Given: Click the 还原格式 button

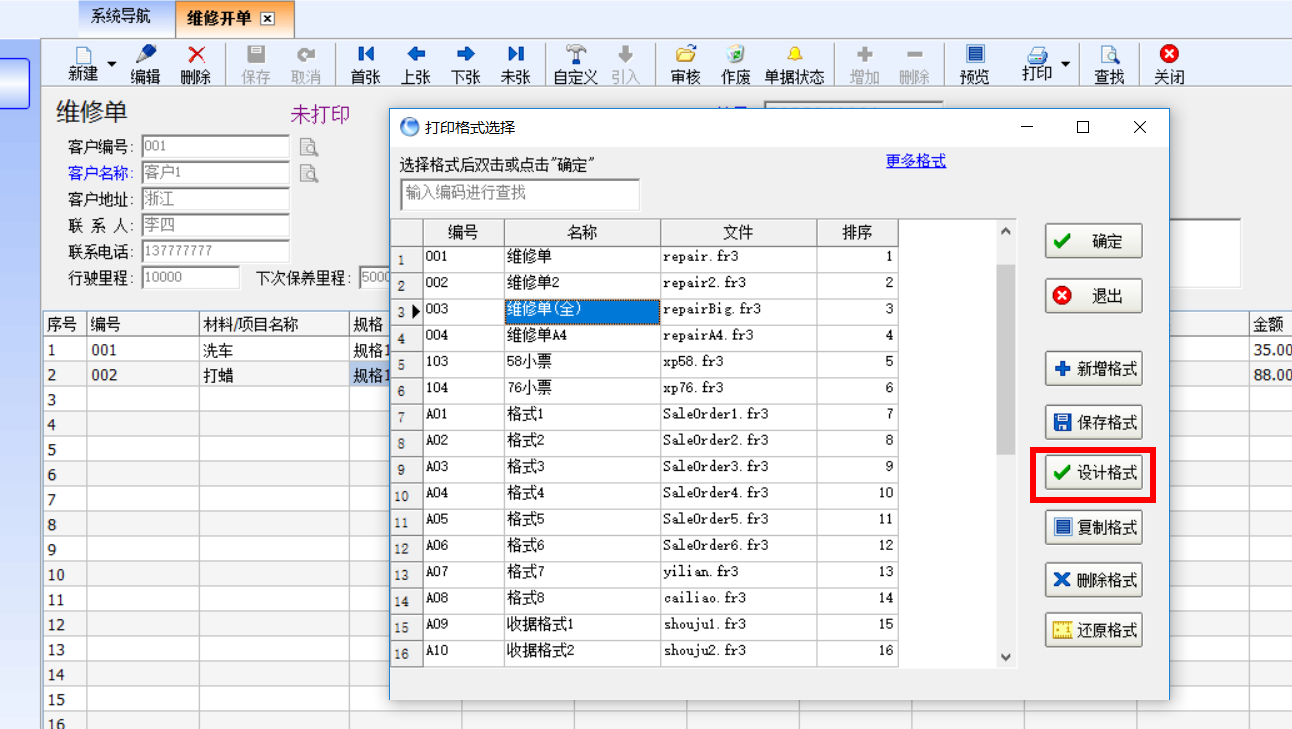Looking at the screenshot, I should (1093, 631).
